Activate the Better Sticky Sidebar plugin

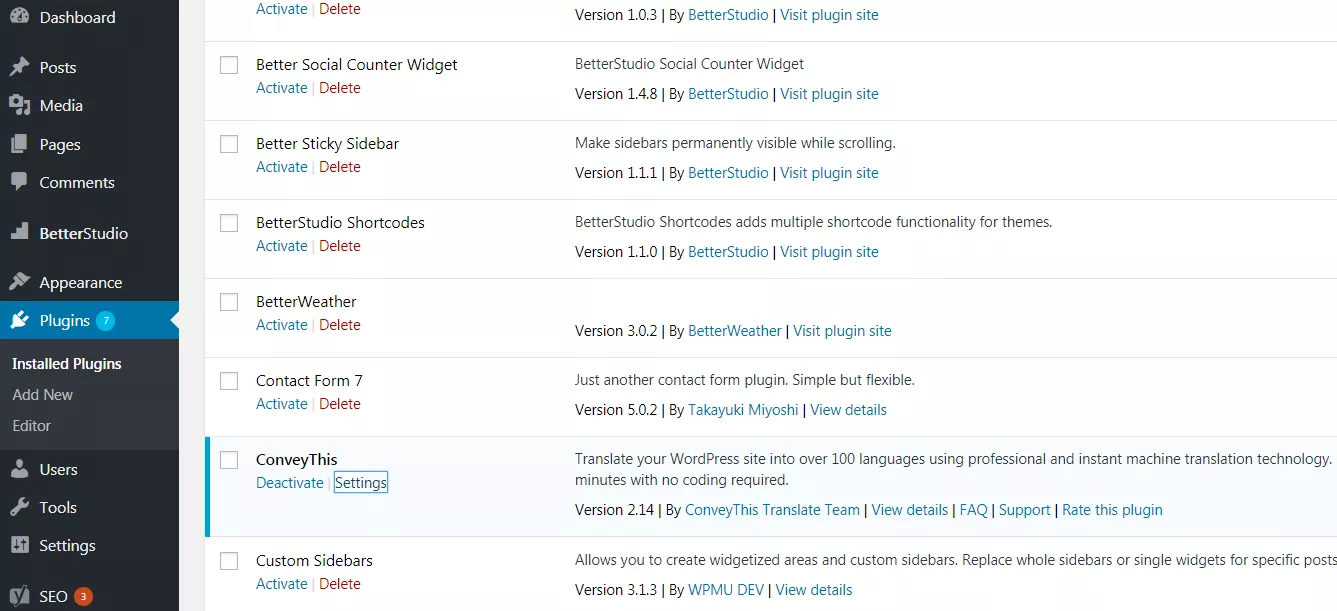pyautogui.click(x=281, y=167)
